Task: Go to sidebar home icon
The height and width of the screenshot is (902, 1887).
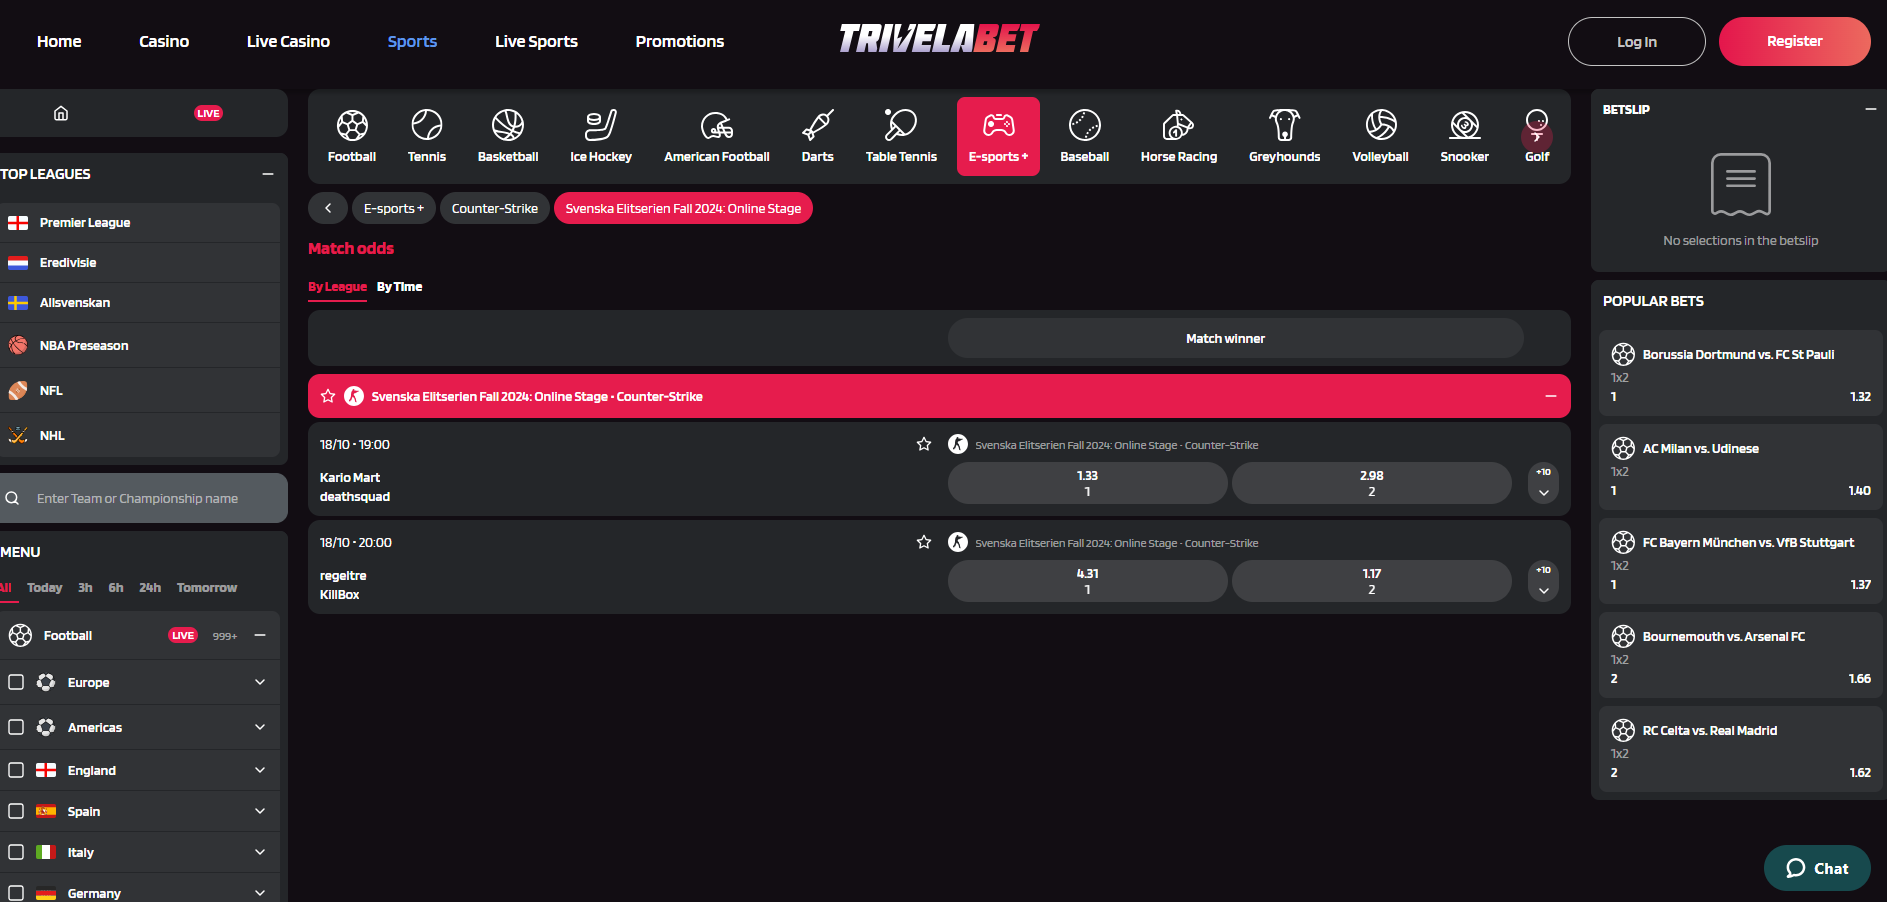Action: coord(61,113)
